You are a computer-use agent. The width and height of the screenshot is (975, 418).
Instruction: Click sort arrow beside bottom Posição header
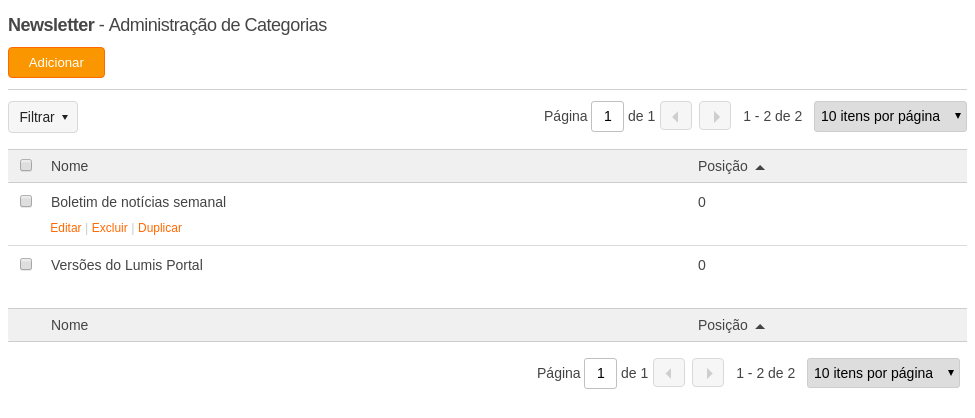[760, 326]
